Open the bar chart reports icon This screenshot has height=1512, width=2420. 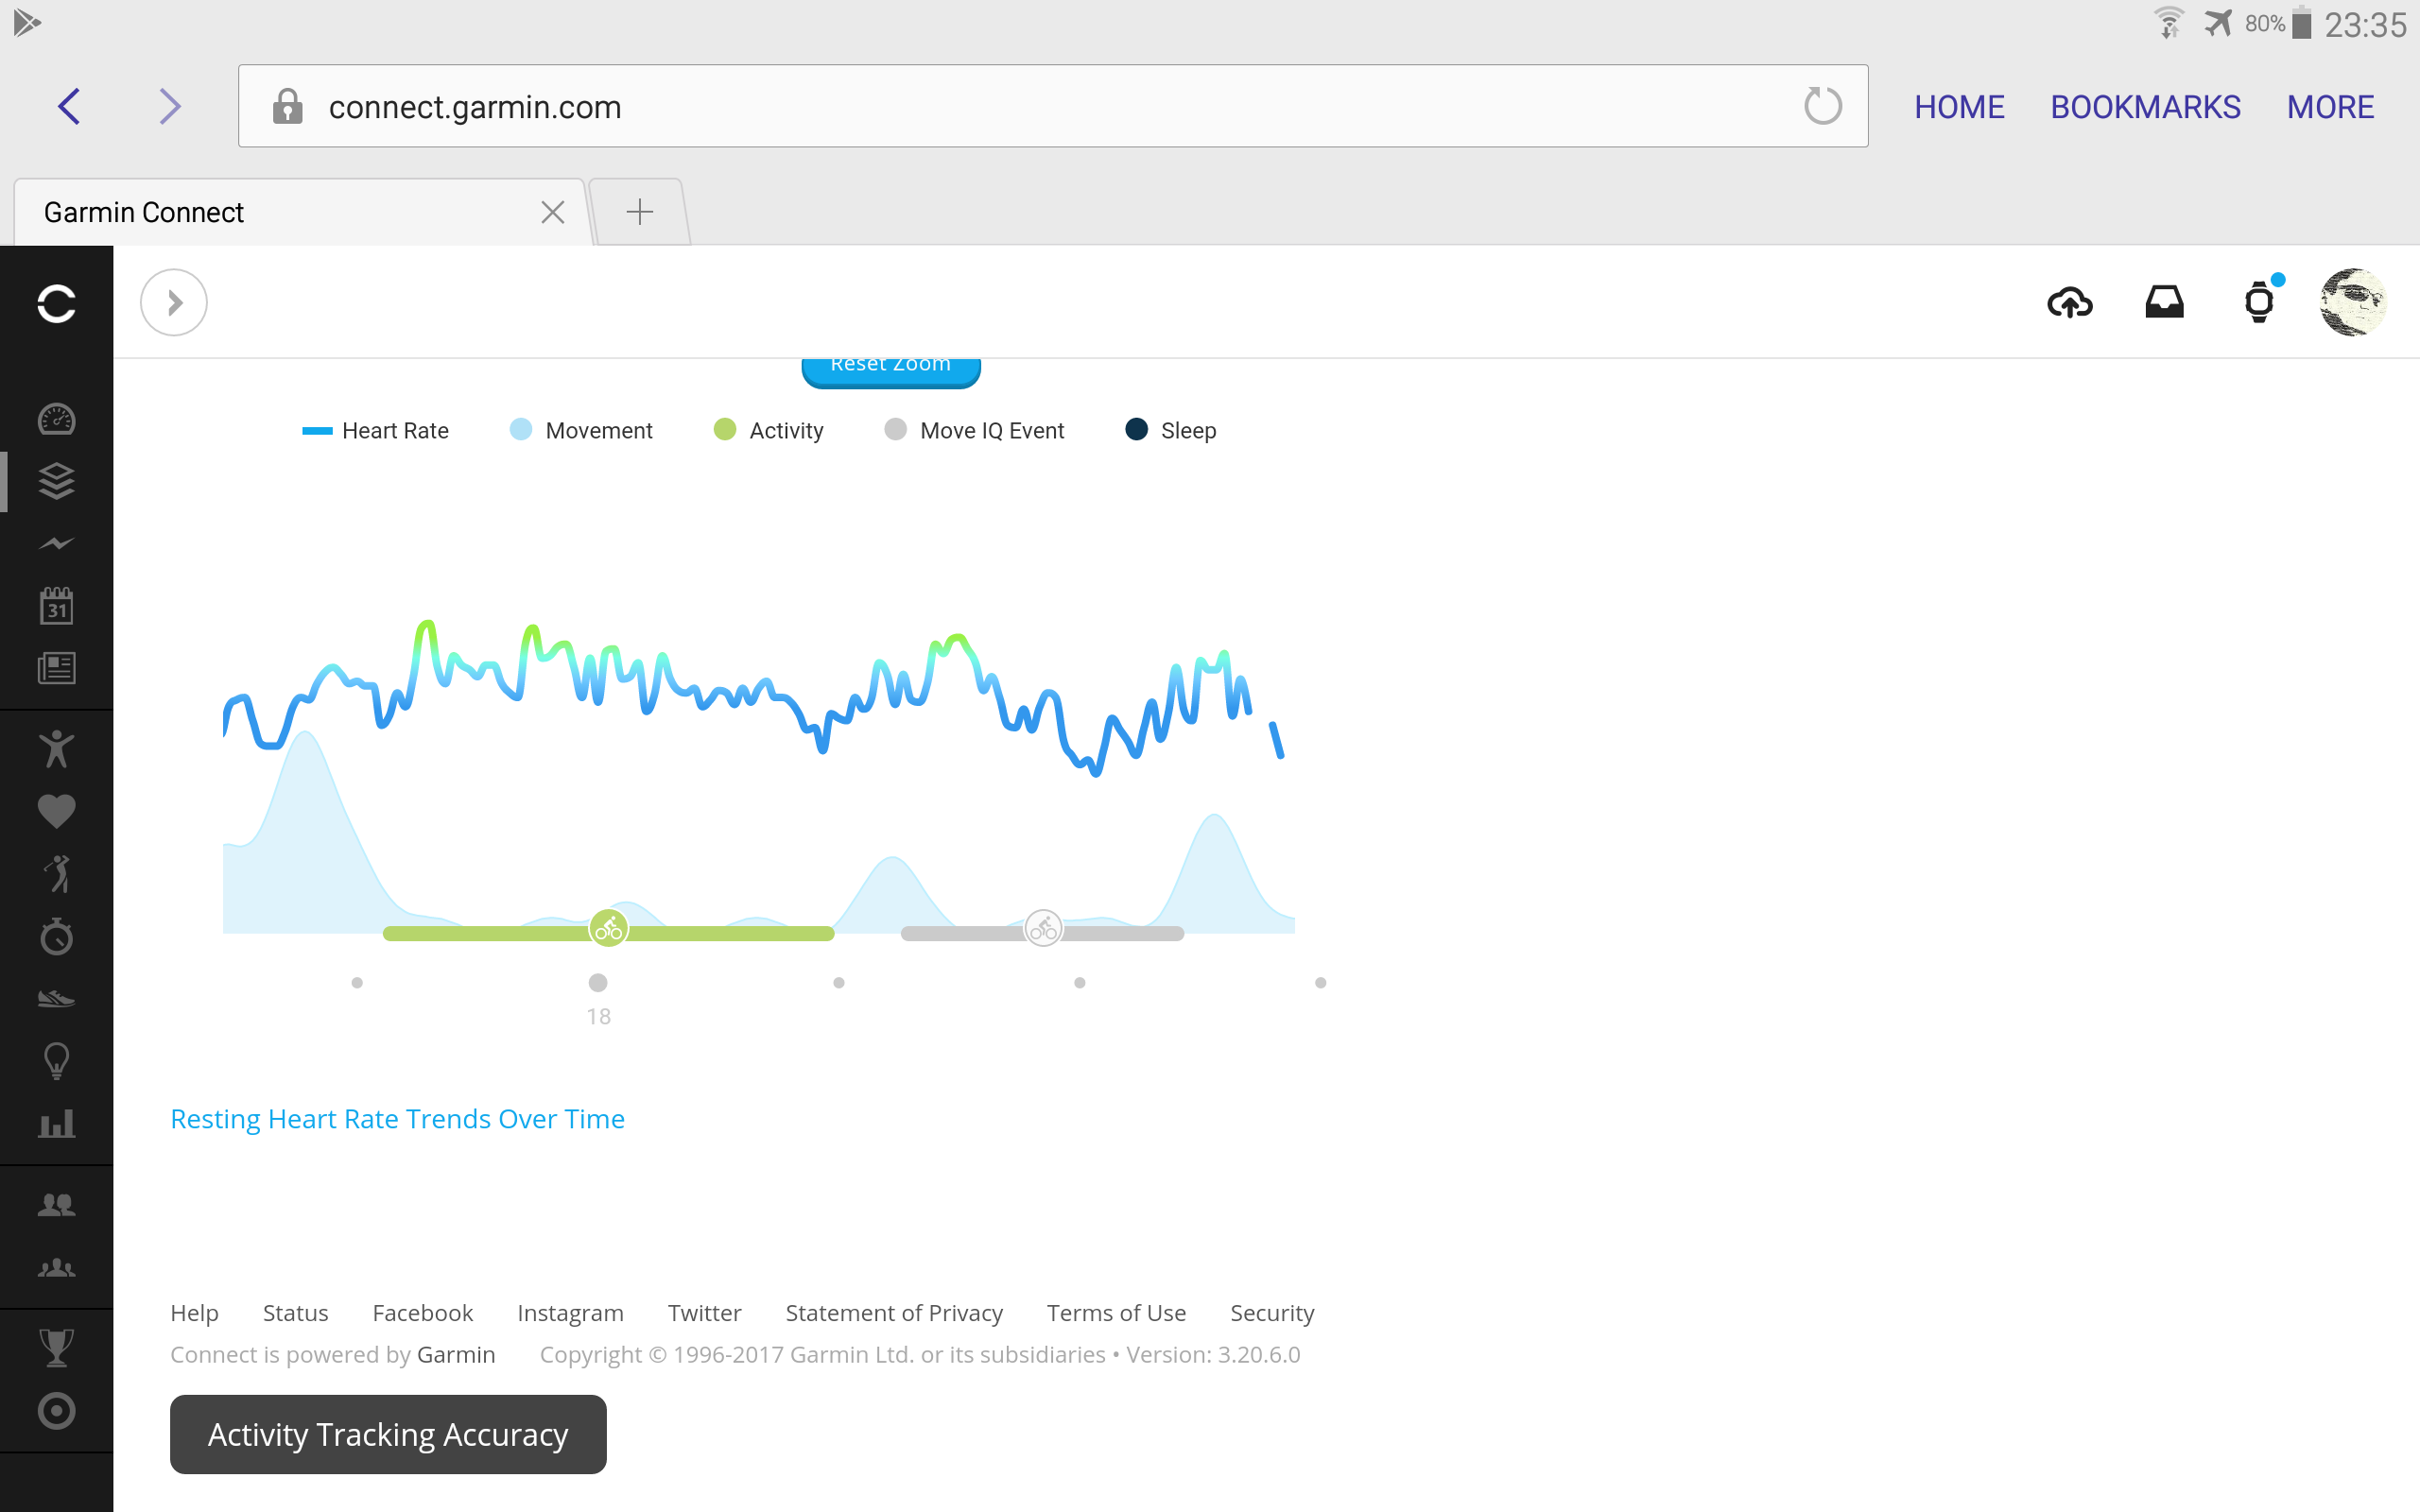click(x=56, y=1123)
